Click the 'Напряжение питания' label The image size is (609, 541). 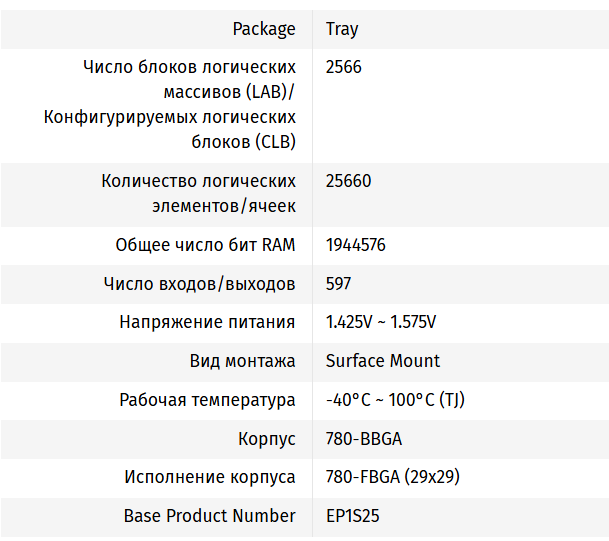(207, 322)
